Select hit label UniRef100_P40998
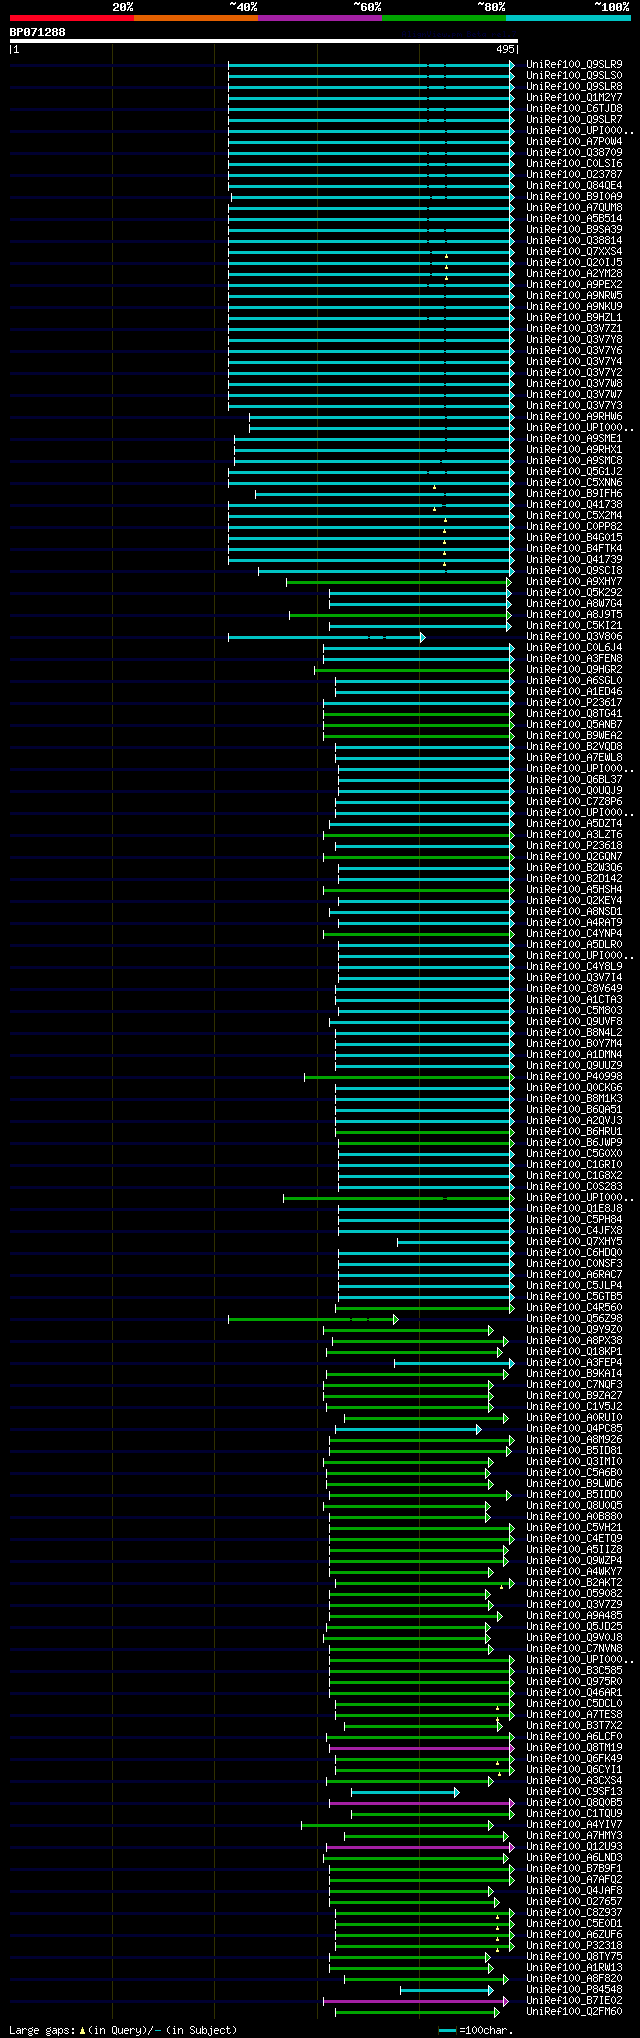Viewport: 640px width, 2038px height. 574,1077
